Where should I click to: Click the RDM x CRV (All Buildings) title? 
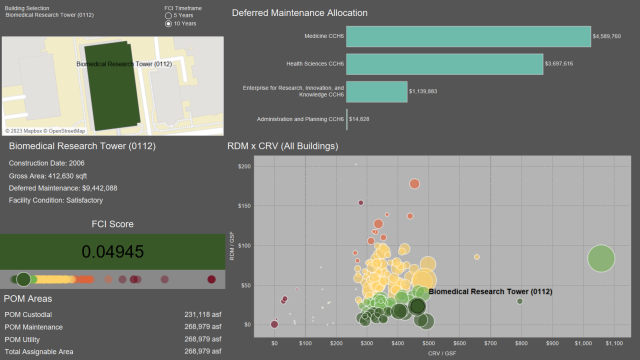(283, 146)
